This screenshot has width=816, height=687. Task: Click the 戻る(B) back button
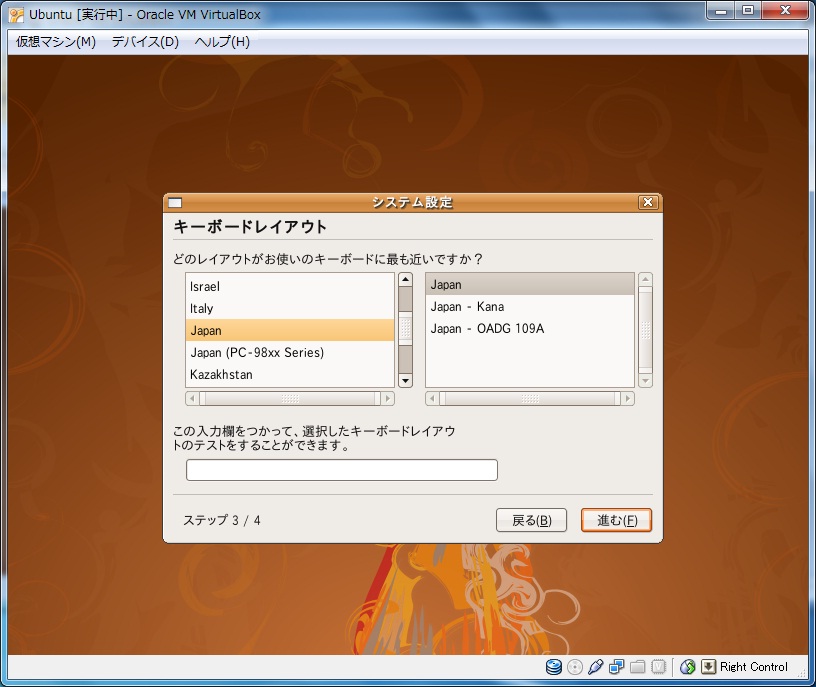coord(531,520)
